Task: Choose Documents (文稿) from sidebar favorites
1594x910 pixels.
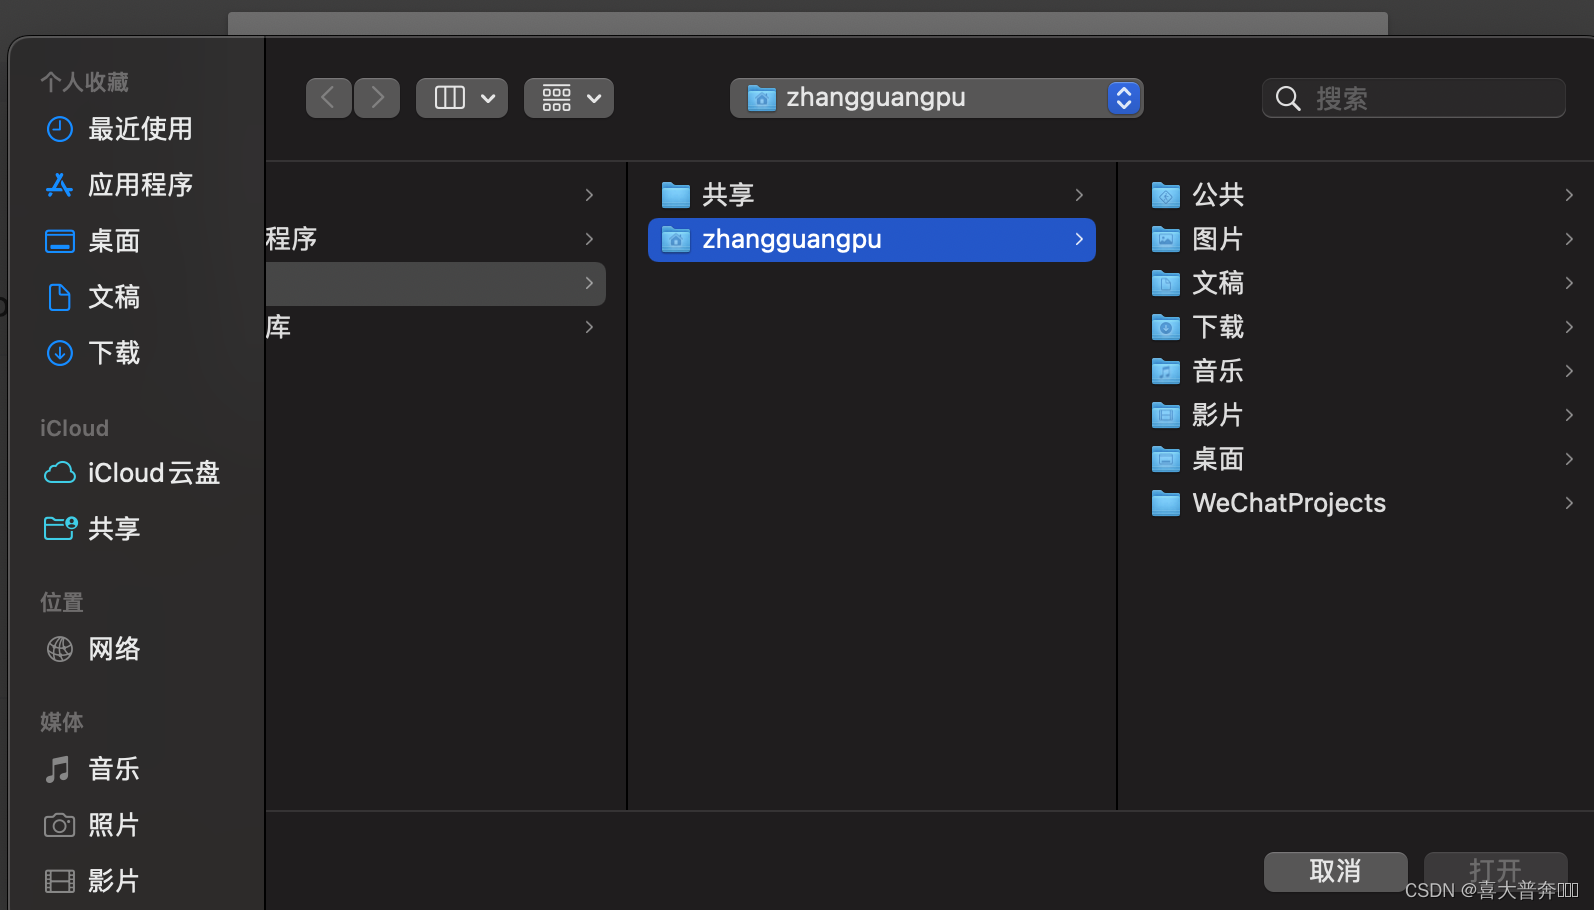Action: pos(113,297)
